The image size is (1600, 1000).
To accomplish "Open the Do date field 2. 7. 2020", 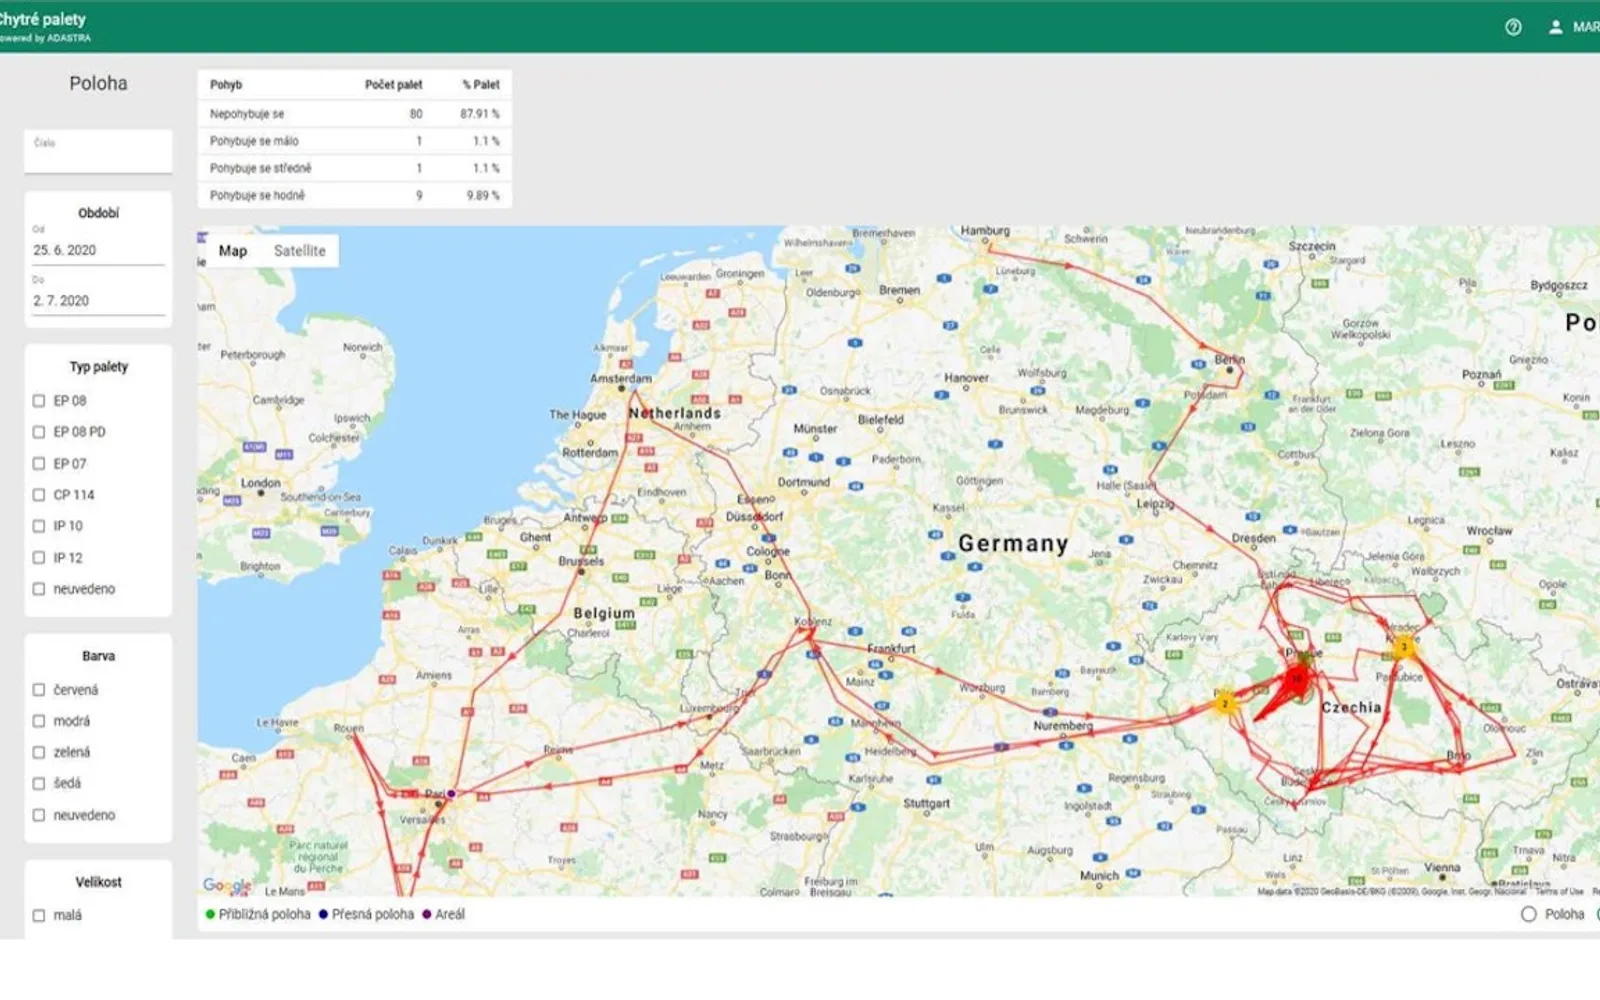I will 98,300.
